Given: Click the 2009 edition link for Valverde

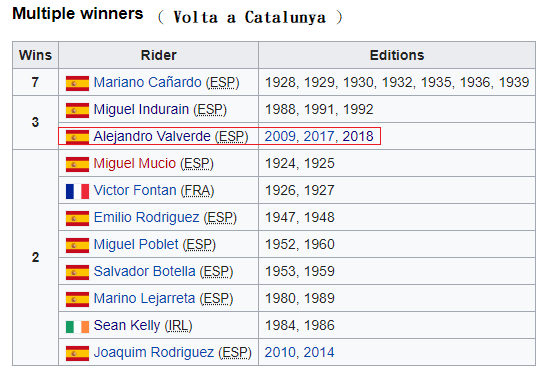Looking at the screenshot, I should tap(280, 136).
